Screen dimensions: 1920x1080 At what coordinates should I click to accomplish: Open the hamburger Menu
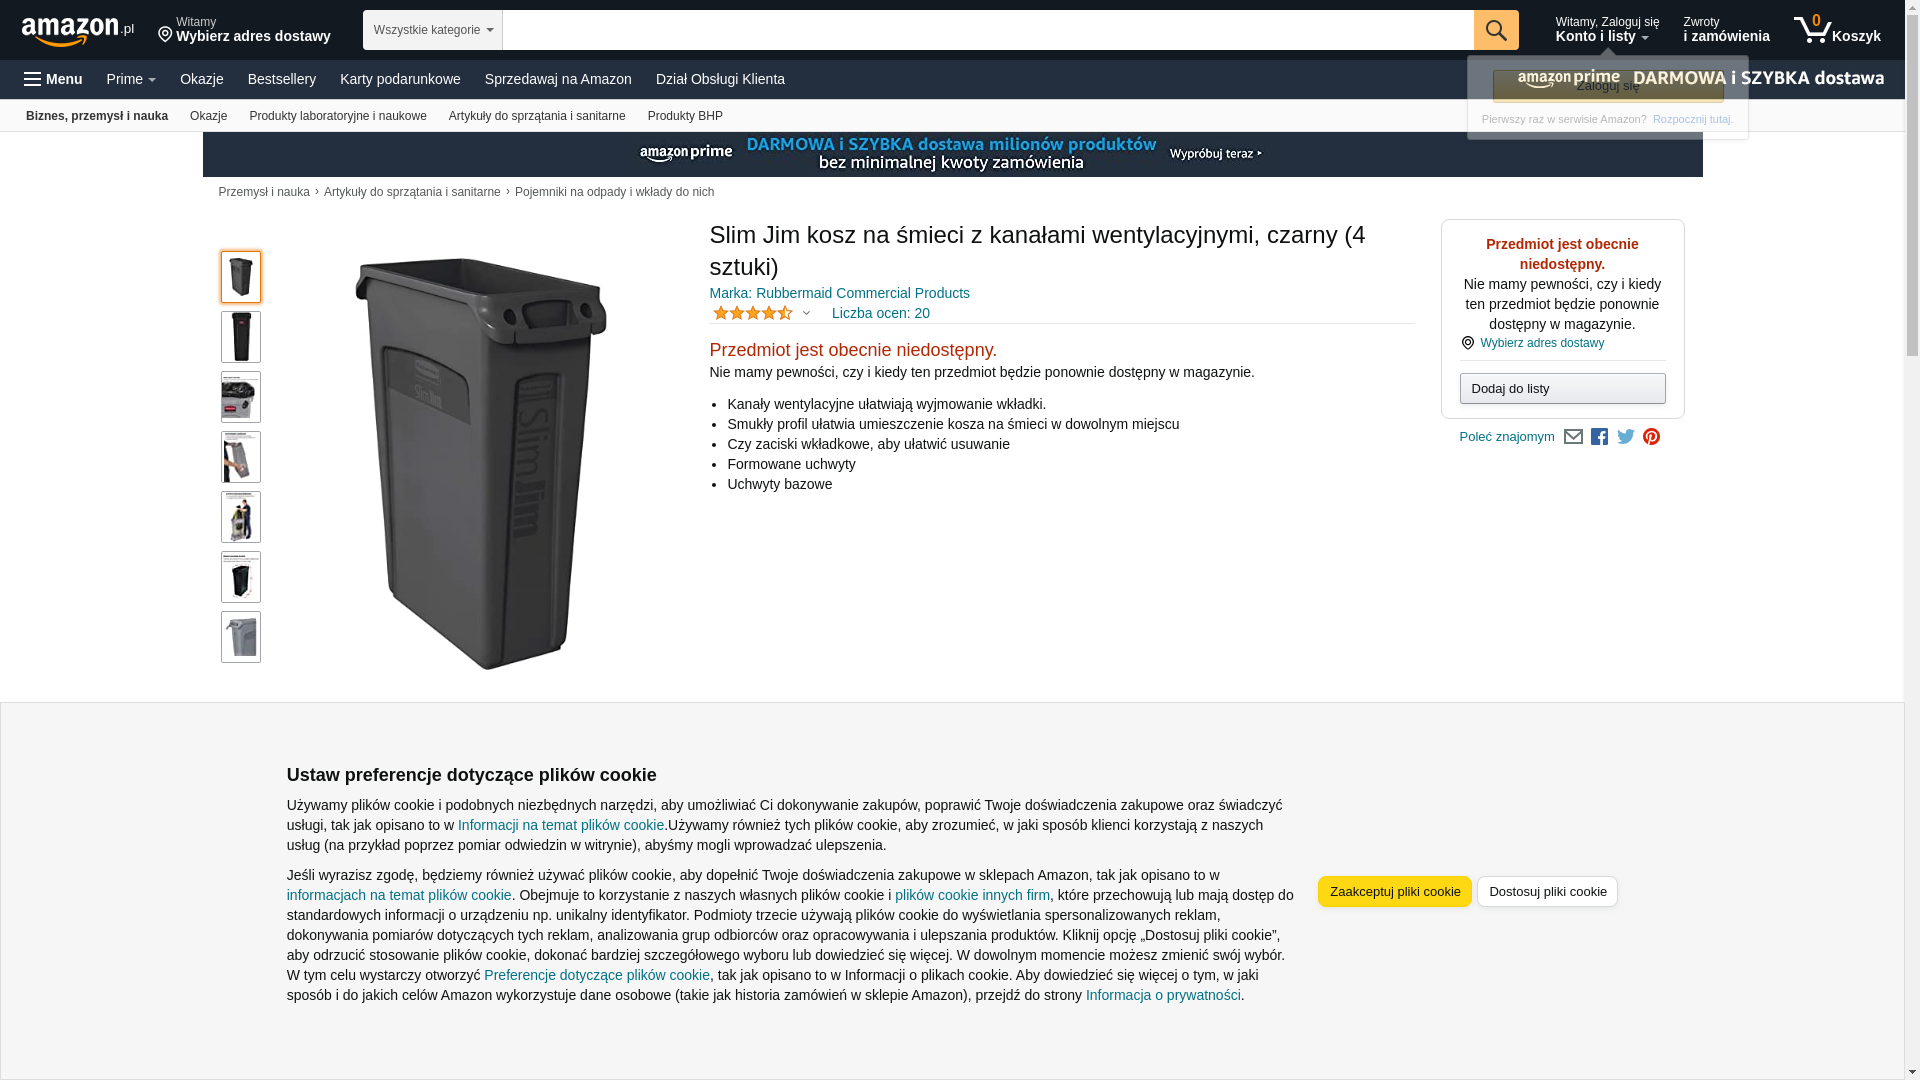coord(53,79)
